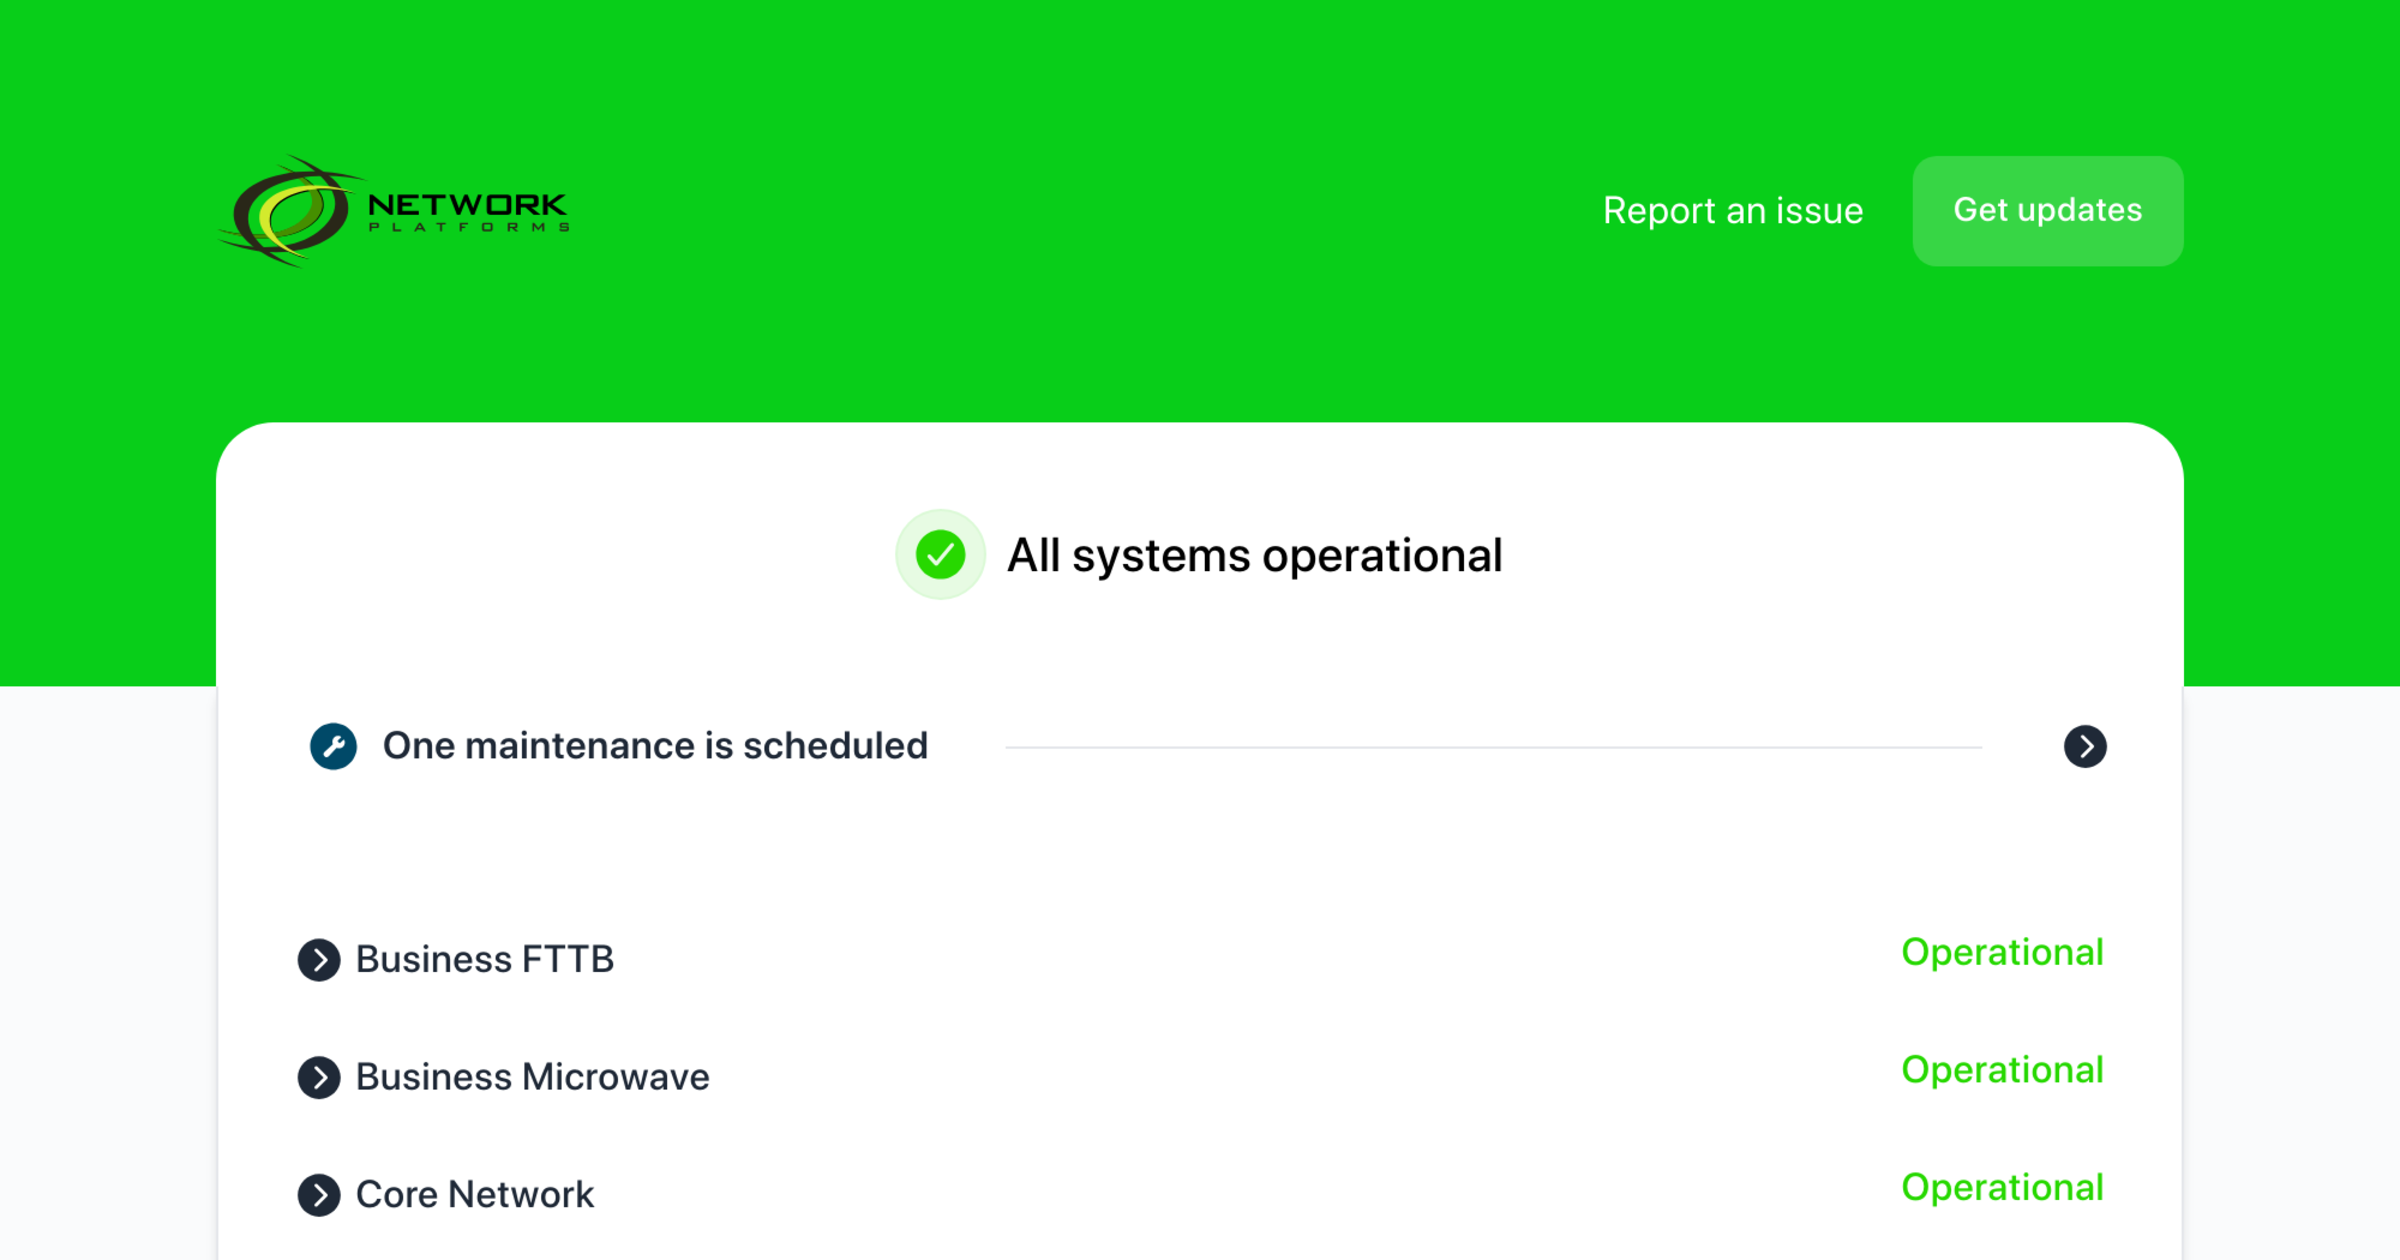Click the Network Platforms logo

click(x=393, y=210)
